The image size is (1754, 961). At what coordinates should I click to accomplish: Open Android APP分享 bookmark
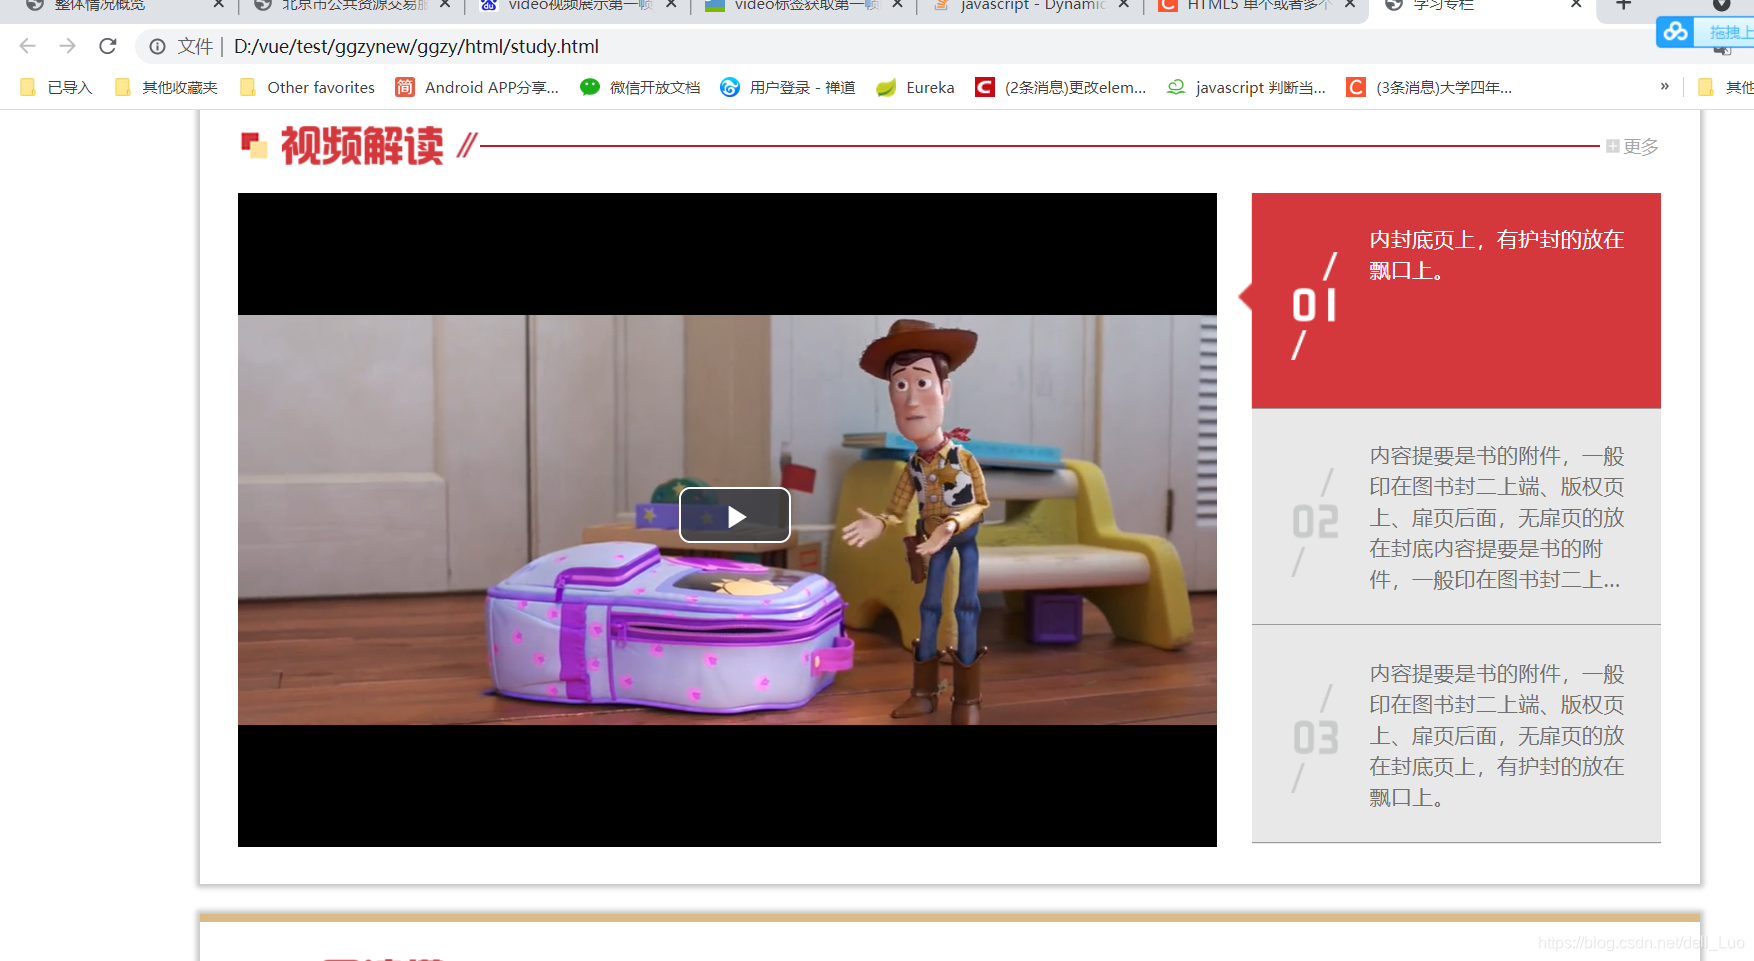(x=477, y=87)
